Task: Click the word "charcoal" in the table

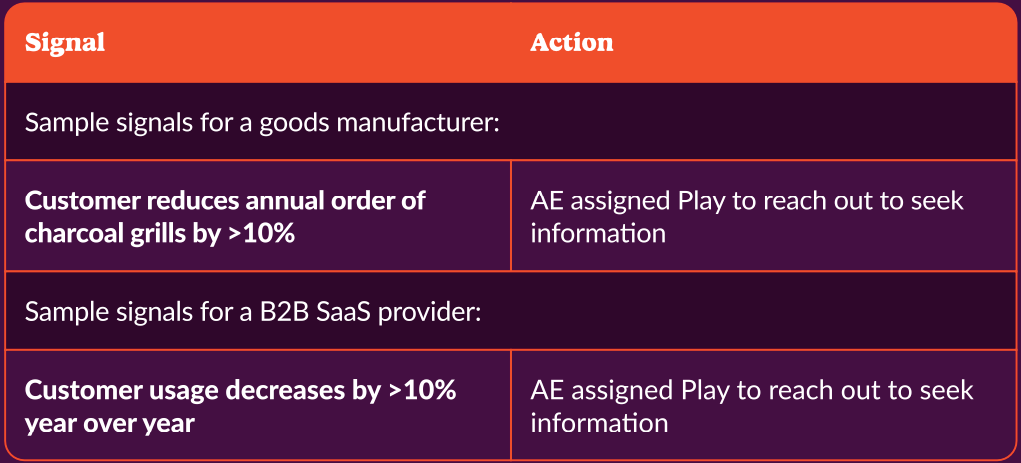Action: [72, 233]
